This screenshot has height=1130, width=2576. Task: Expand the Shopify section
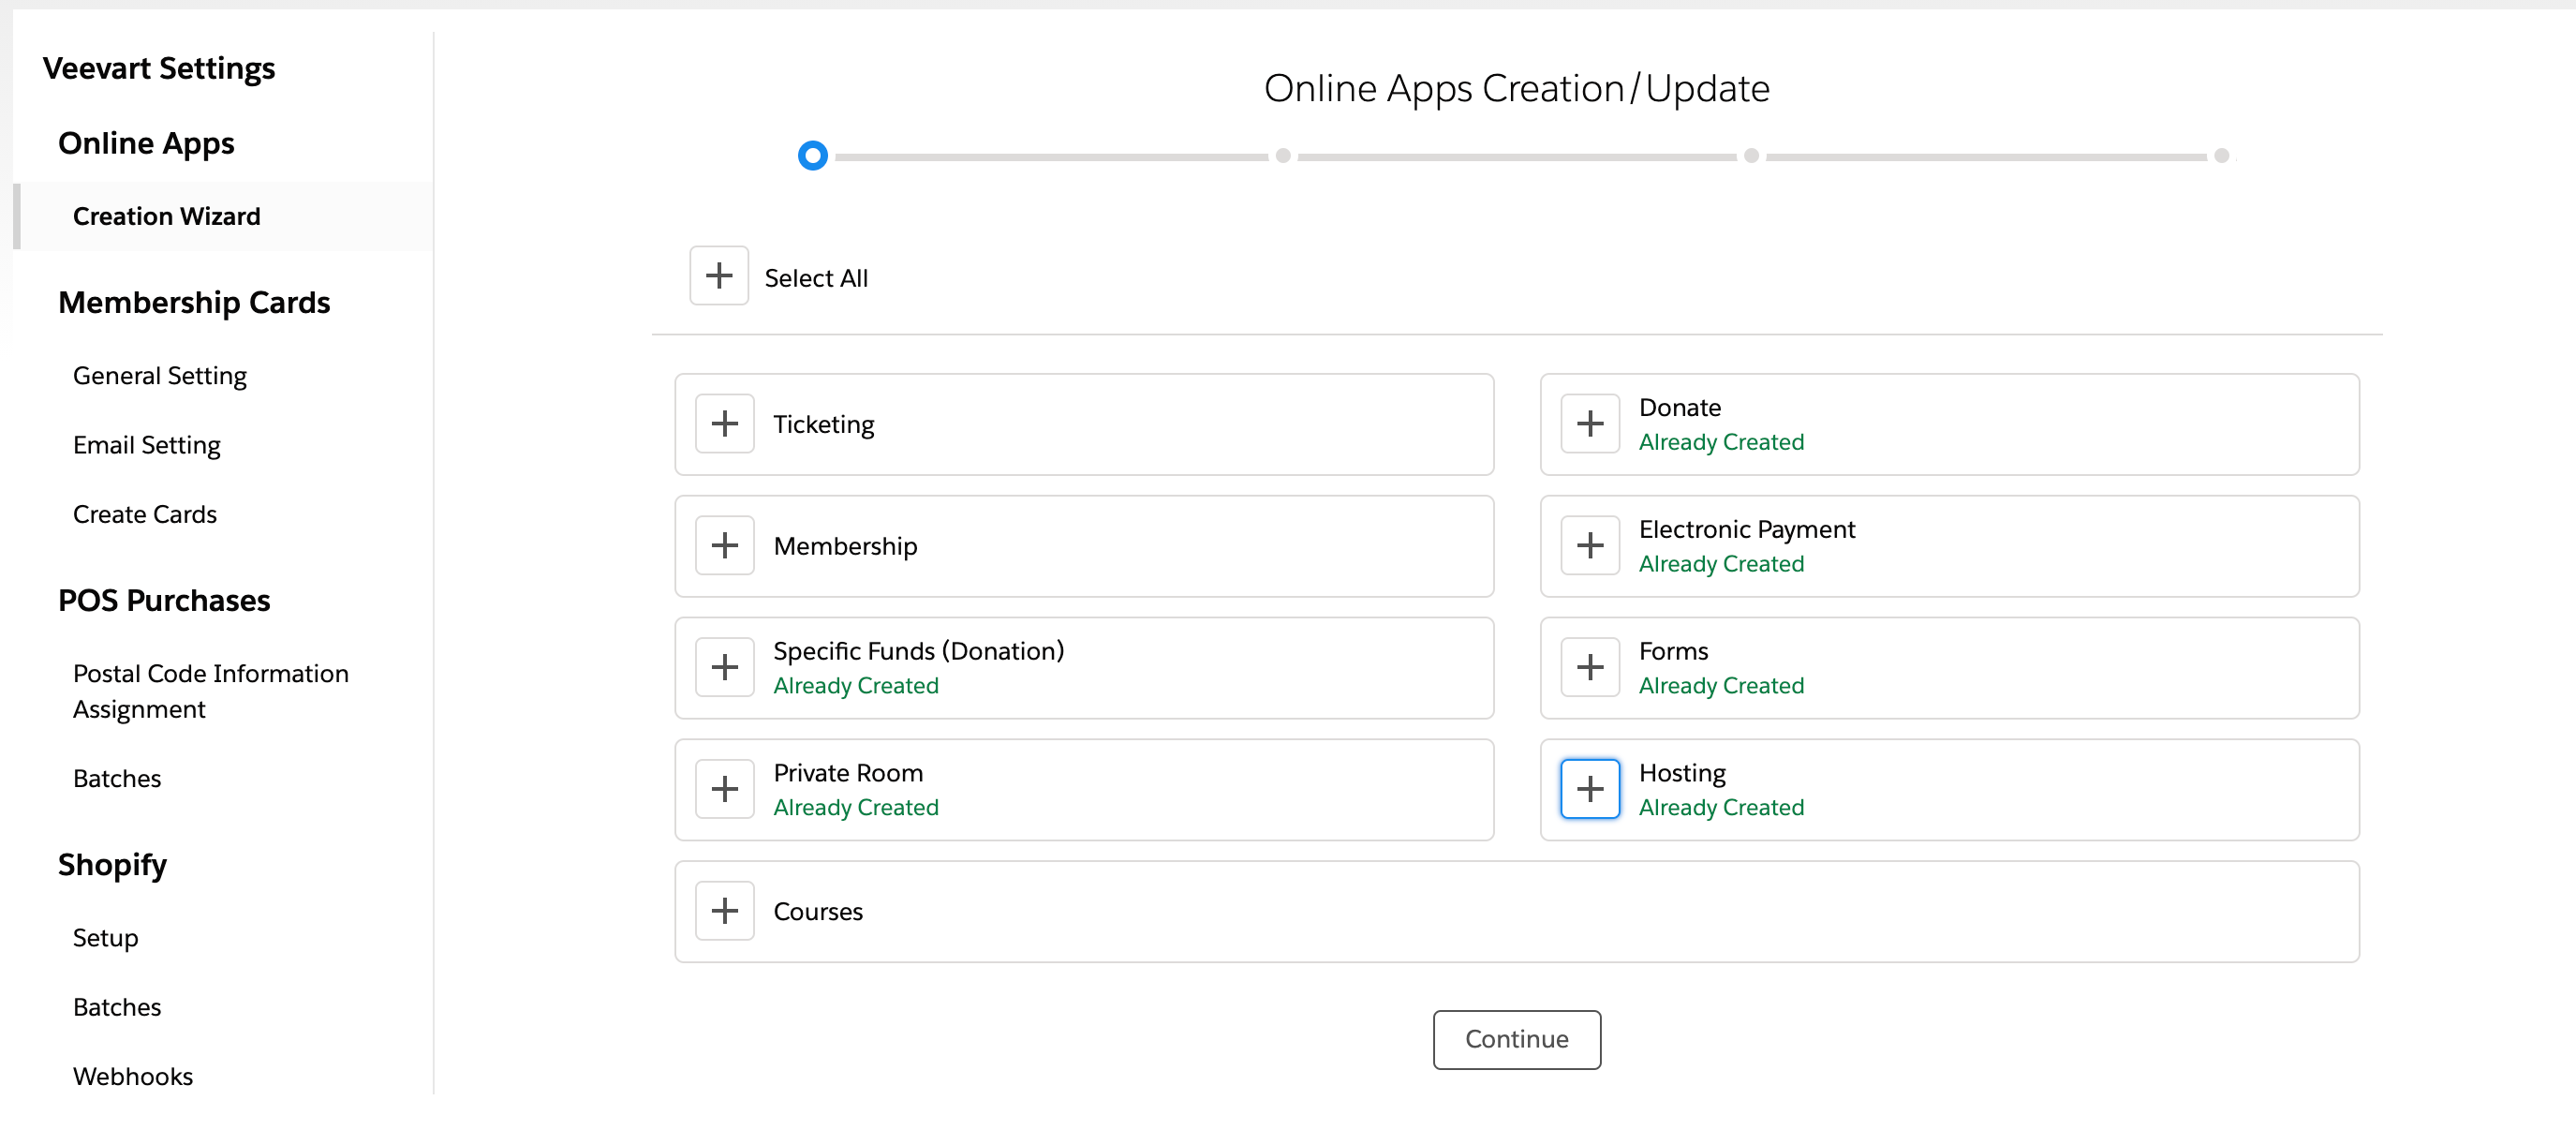point(112,865)
